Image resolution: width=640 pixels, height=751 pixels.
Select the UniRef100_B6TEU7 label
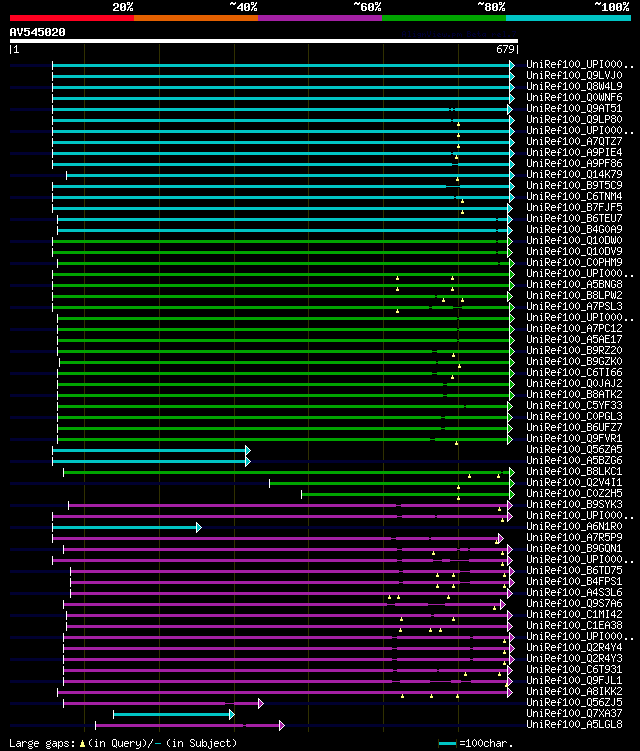tap(574, 218)
